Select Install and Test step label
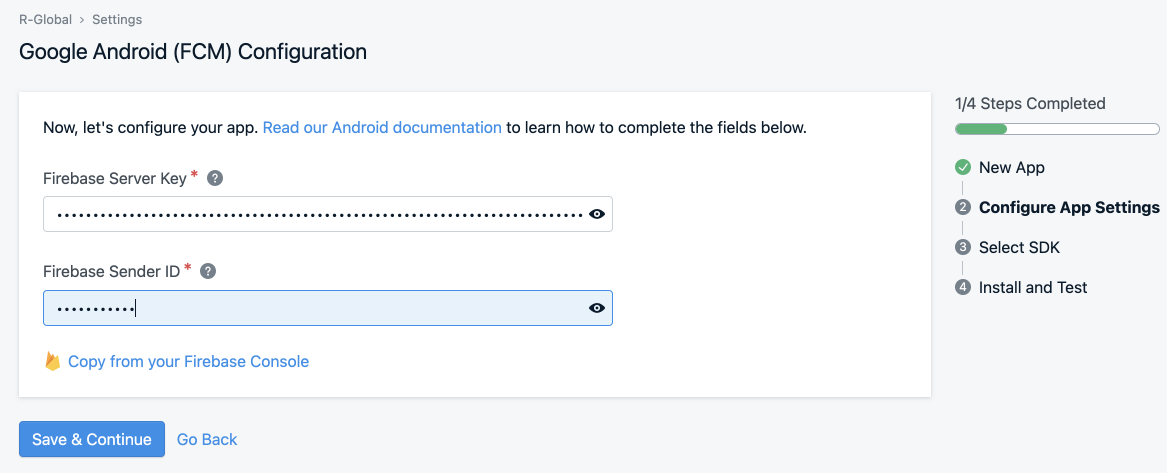 coord(1033,287)
